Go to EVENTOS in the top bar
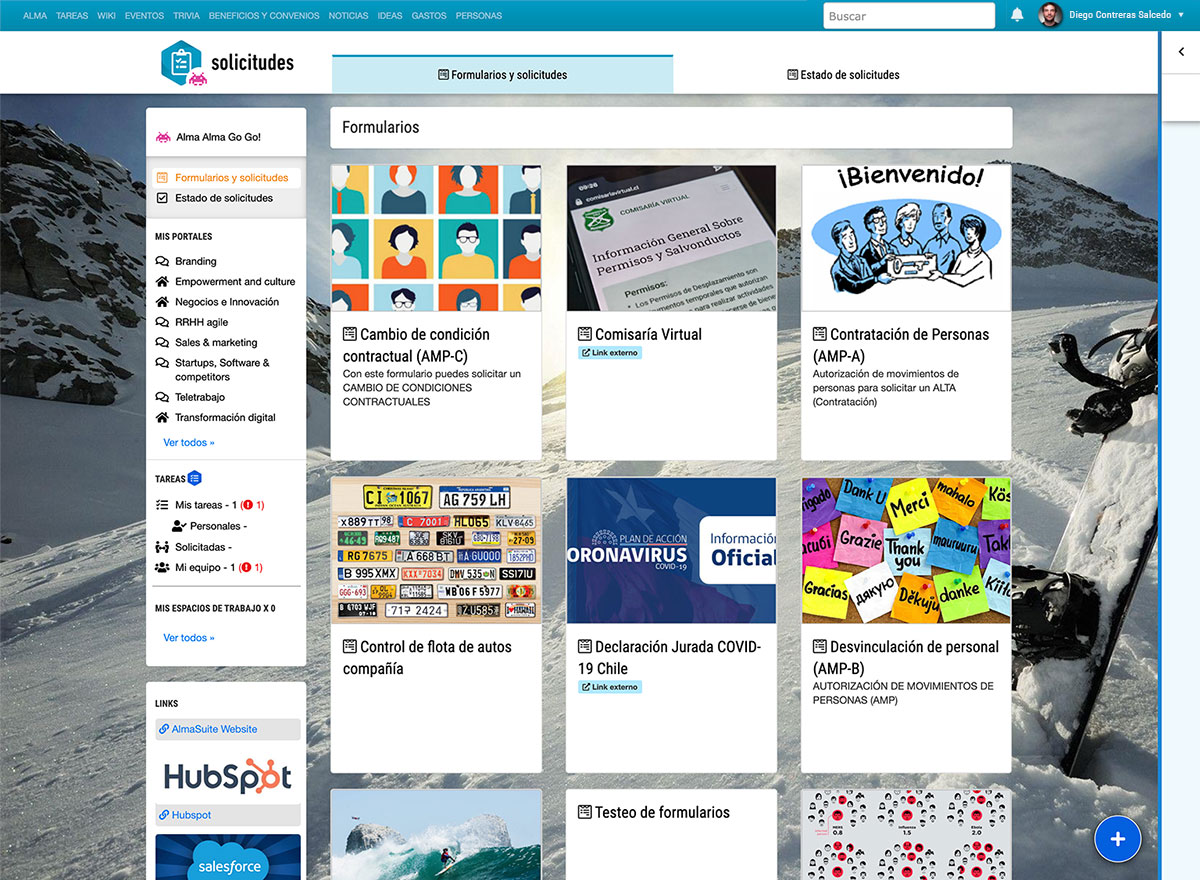The height and width of the screenshot is (880, 1200). pyautogui.click(x=145, y=16)
